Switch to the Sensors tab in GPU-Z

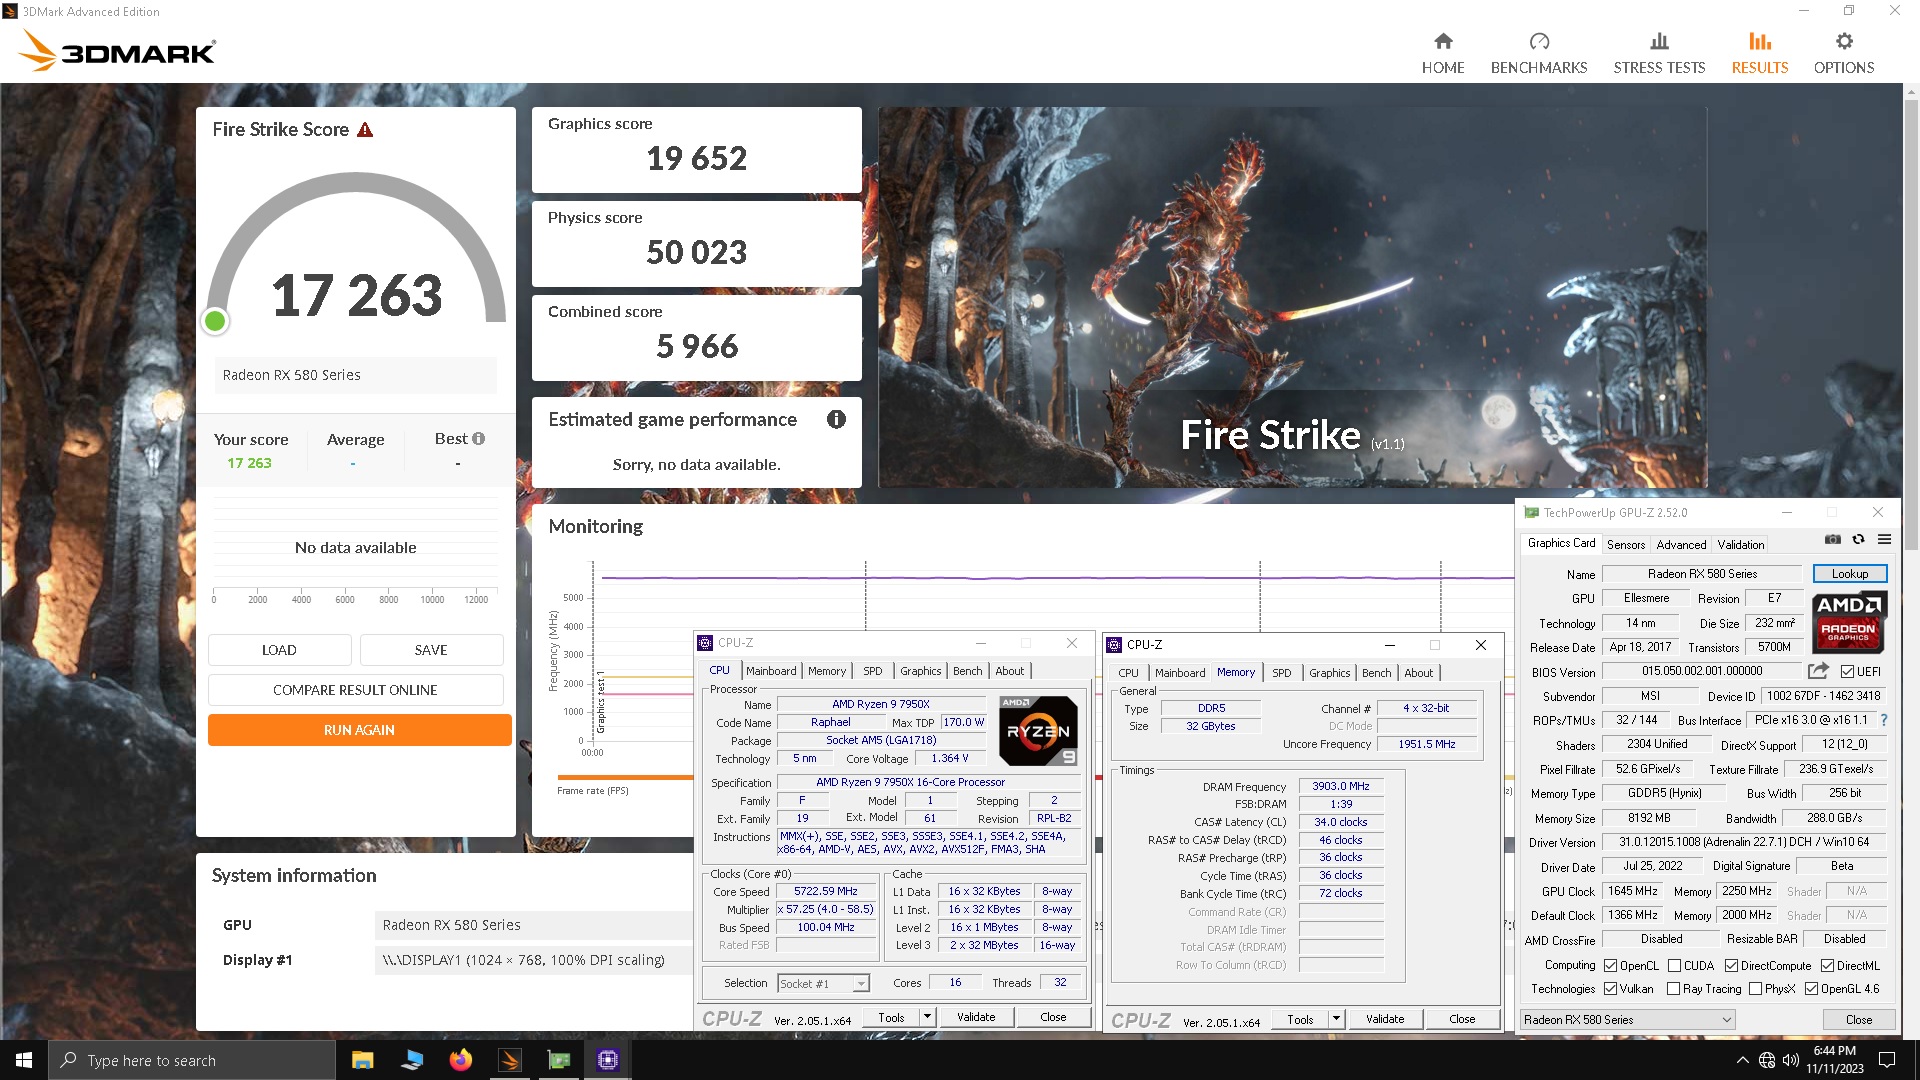1625,545
